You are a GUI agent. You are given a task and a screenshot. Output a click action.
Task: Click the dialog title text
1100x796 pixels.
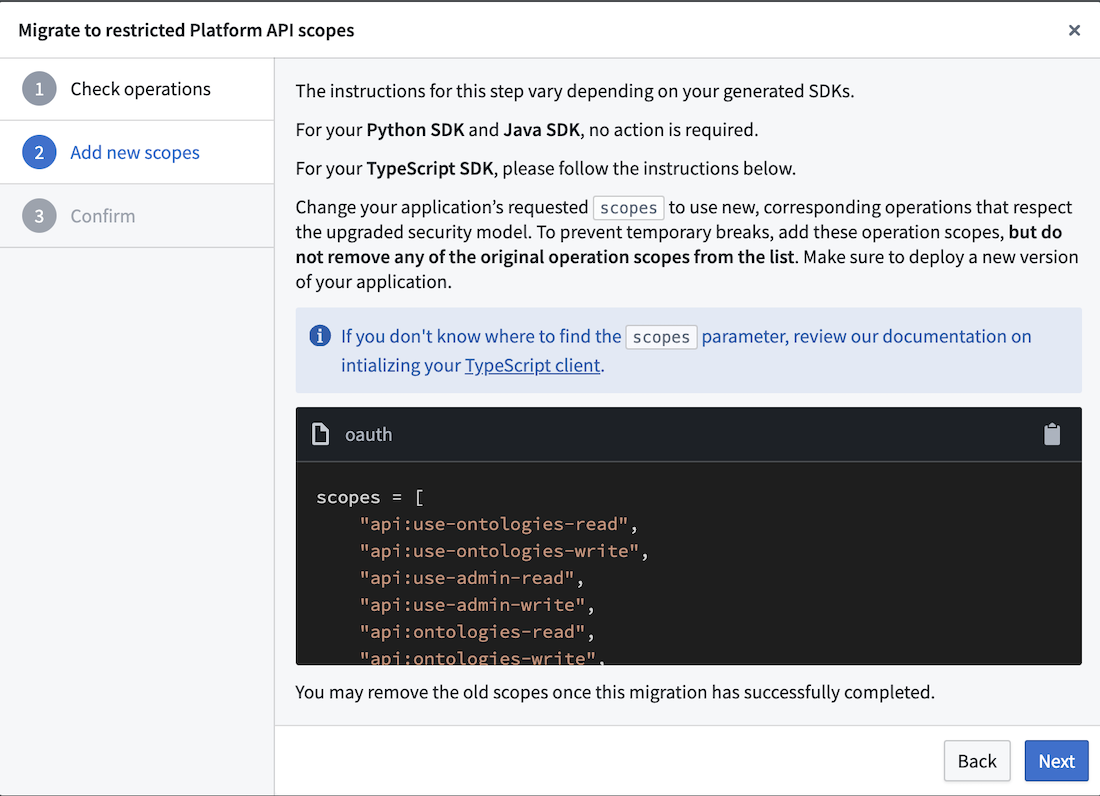[185, 30]
